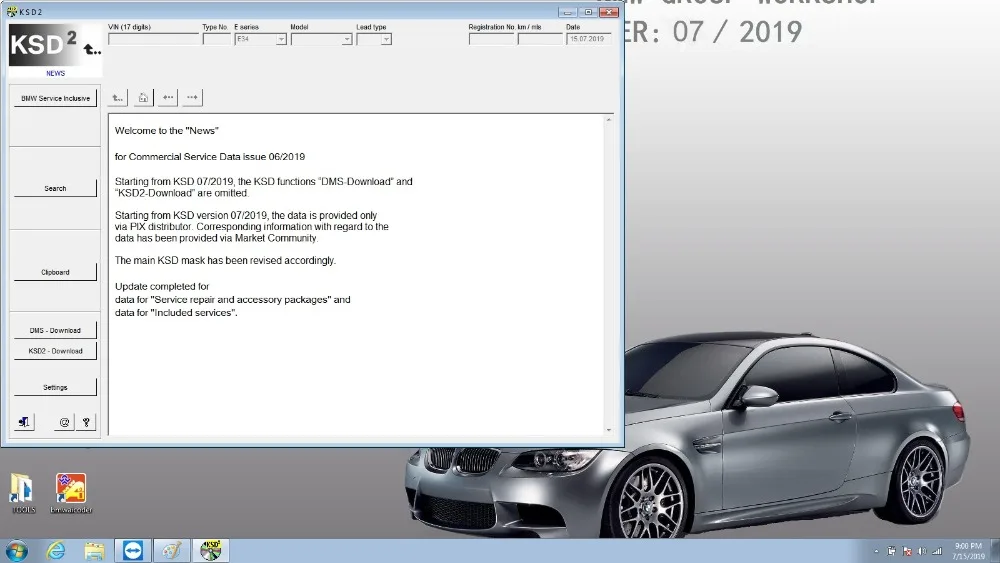Click the news pane scrollbar up arrow
The width and height of the screenshot is (1000, 563).
click(608, 120)
